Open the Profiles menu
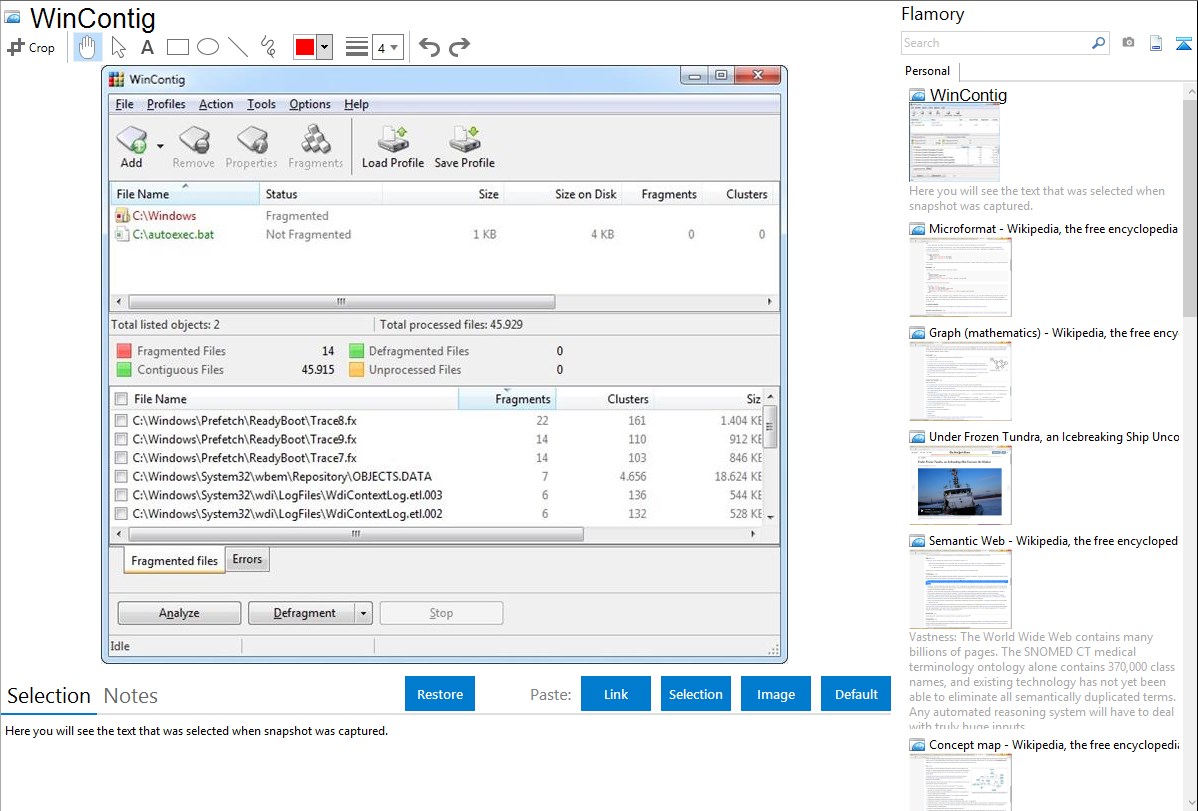Screen dimensions: 1198x811 [x=166, y=104]
